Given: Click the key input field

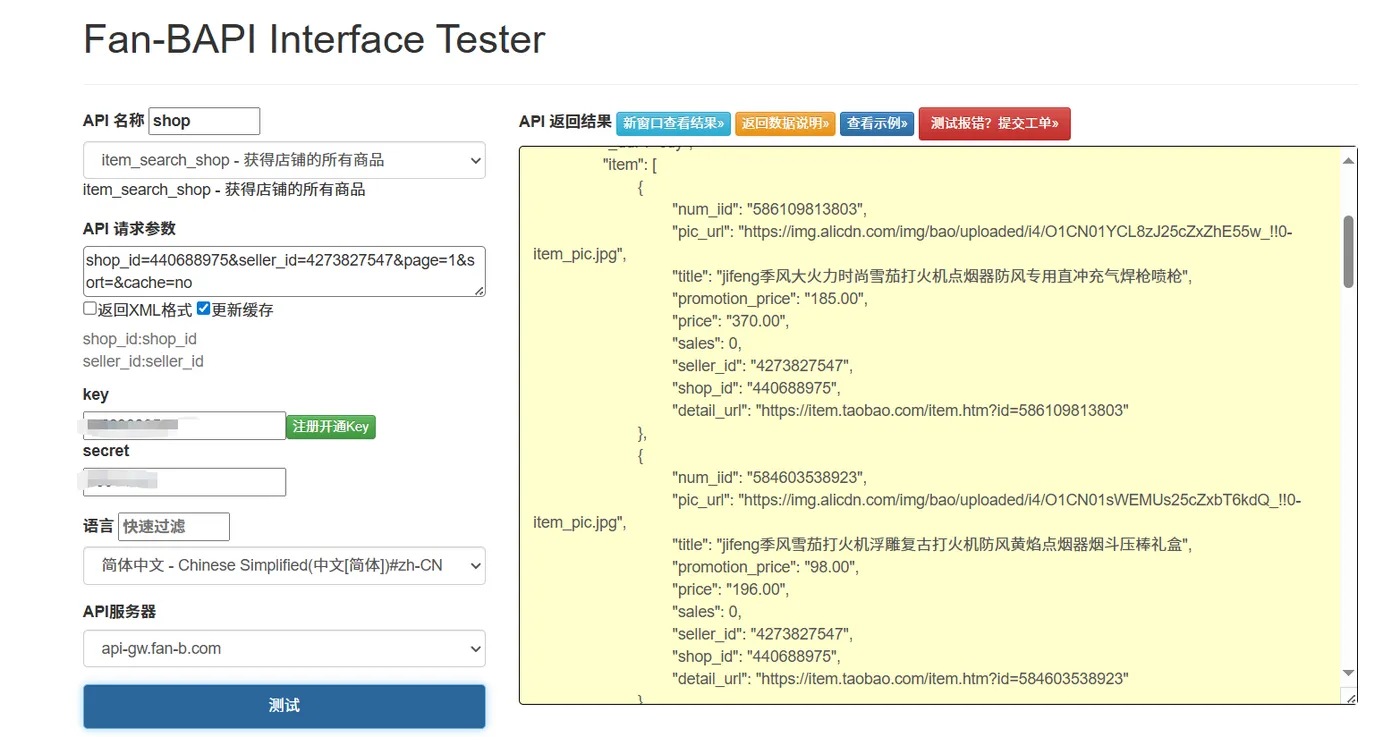Looking at the screenshot, I should tap(184, 426).
